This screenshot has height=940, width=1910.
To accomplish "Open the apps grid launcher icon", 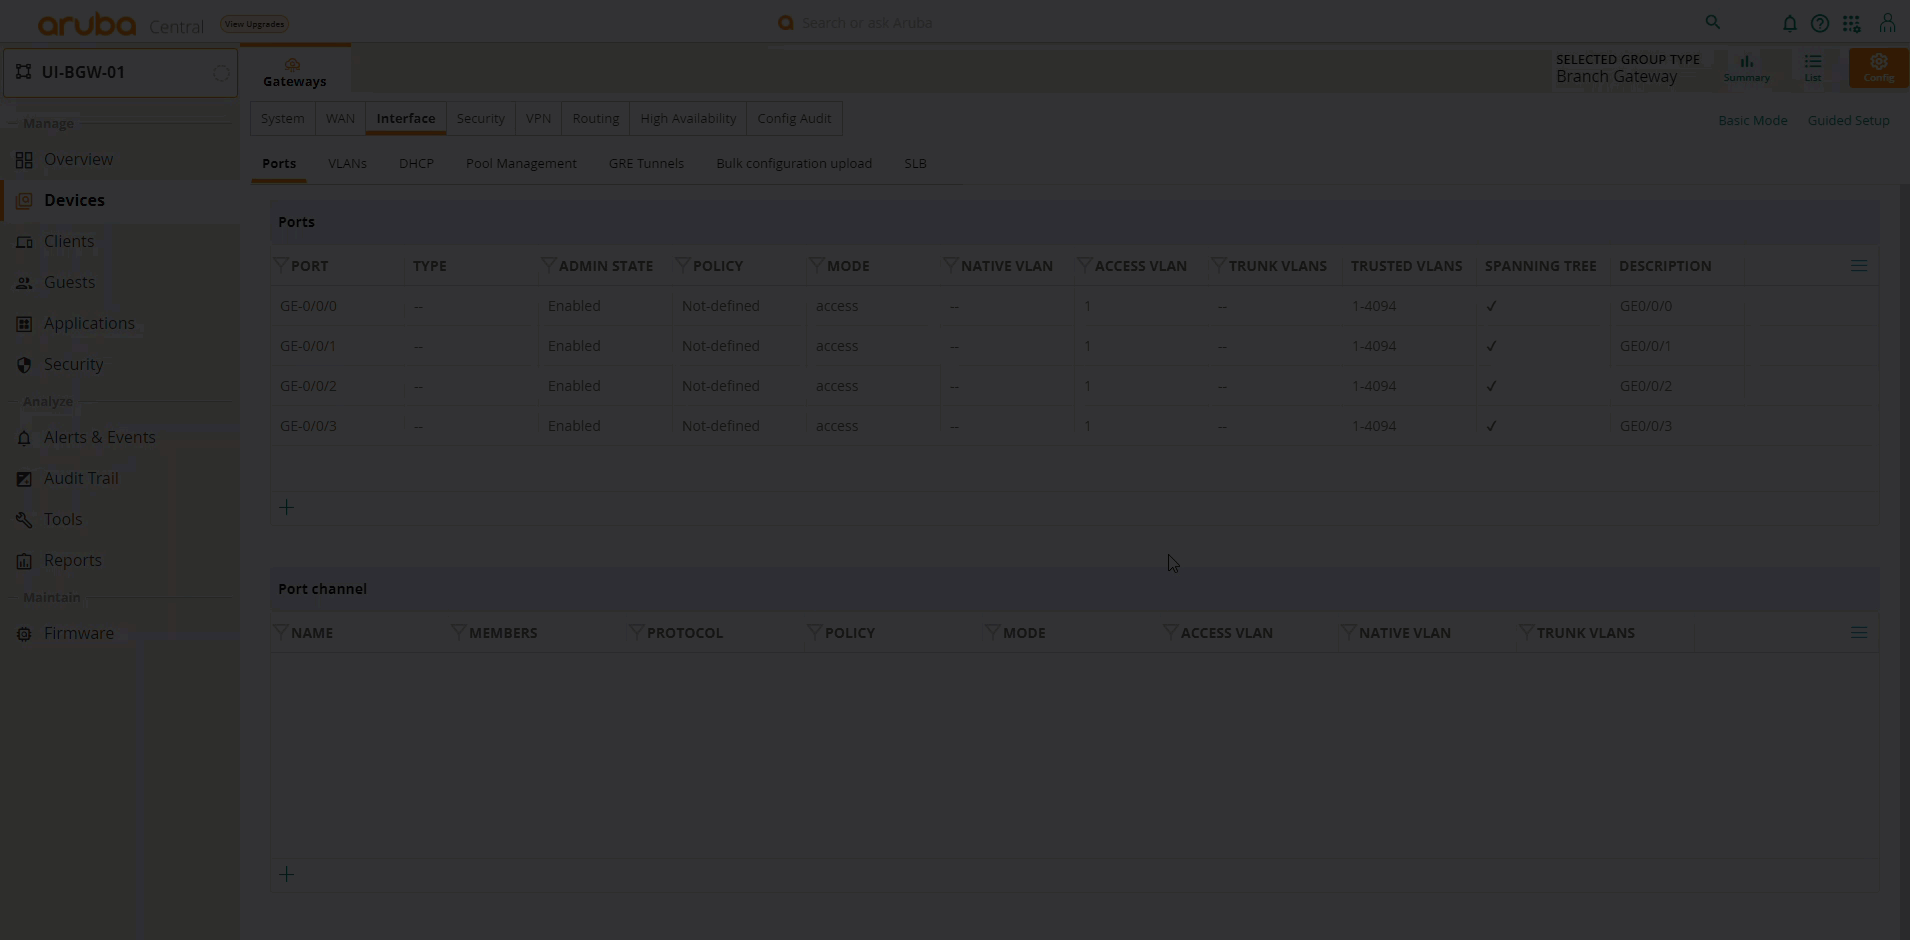I will [x=1851, y=23].
